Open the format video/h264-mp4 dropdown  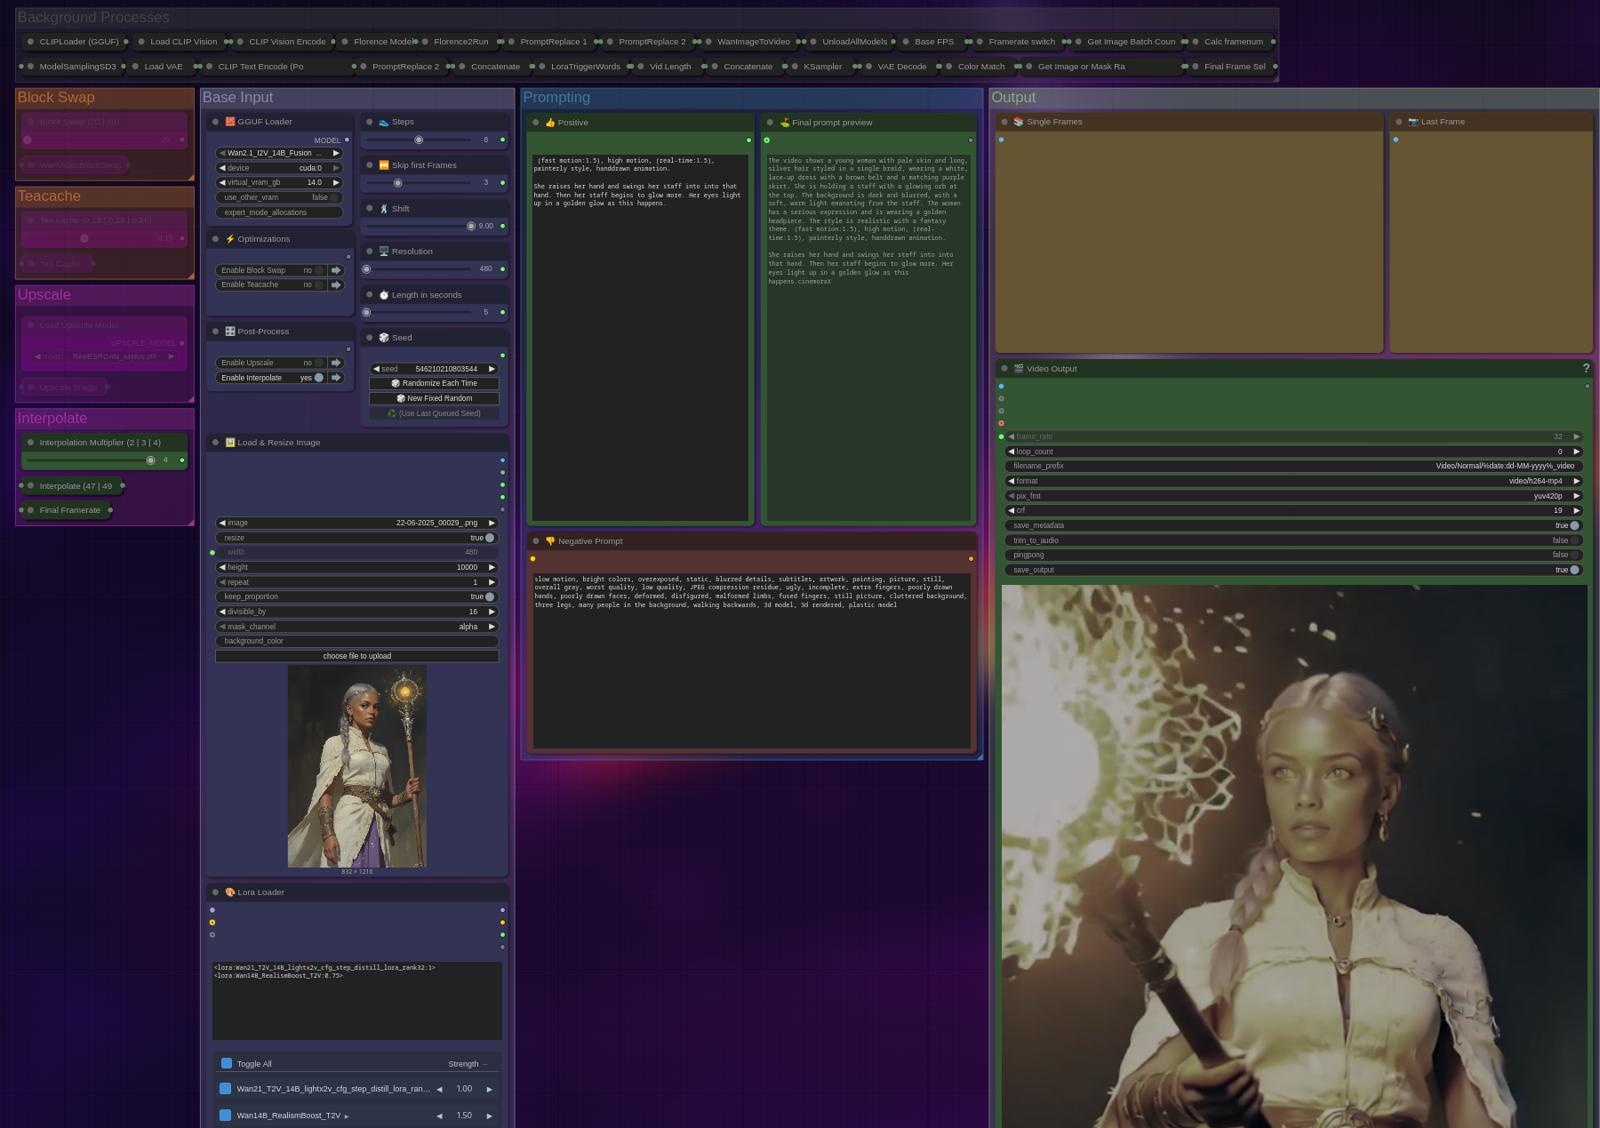1294,481
